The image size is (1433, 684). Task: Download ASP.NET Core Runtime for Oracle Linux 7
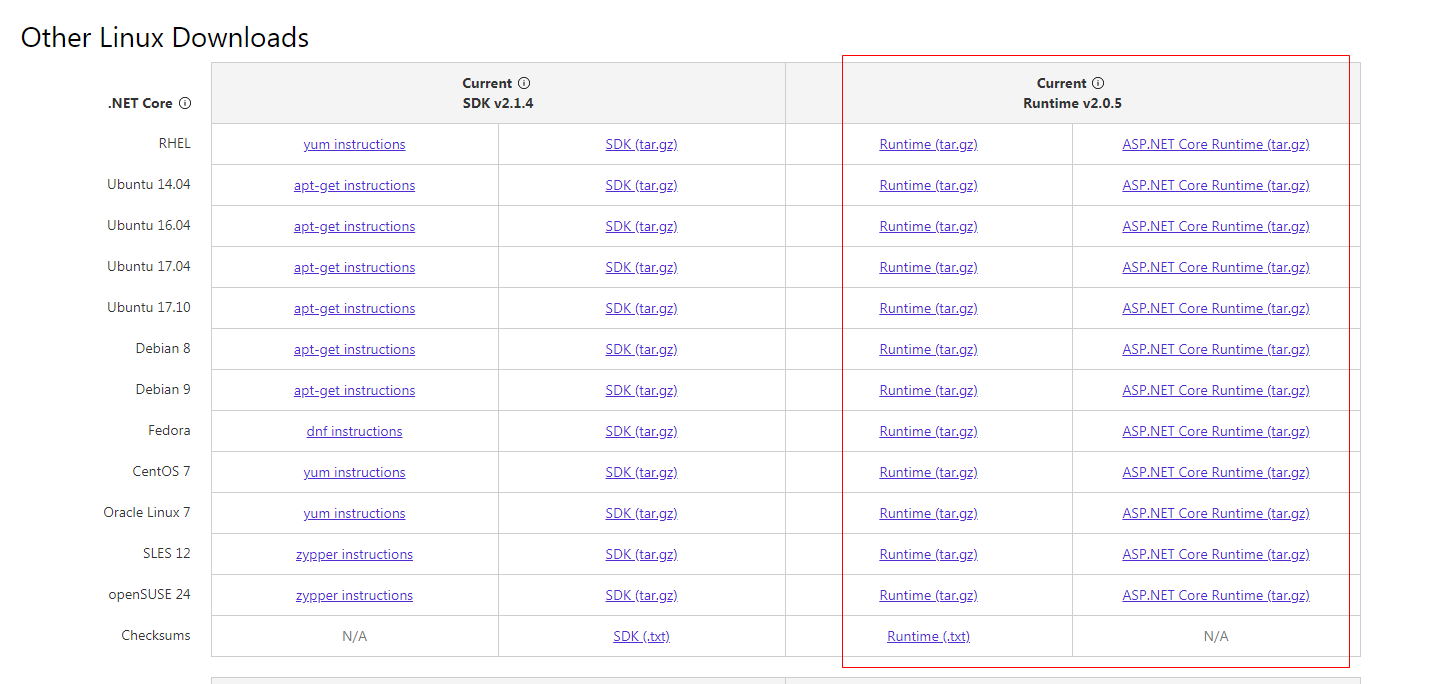tap(1216, 513)
